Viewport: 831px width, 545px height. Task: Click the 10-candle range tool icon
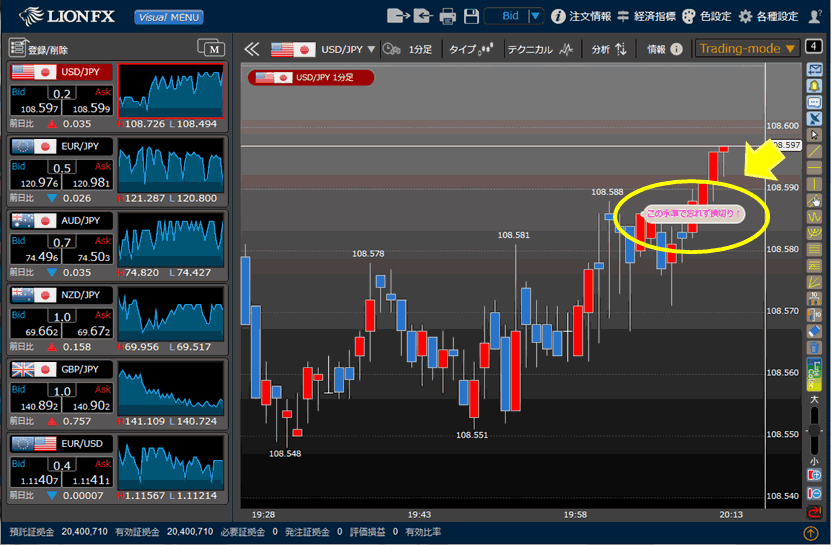point(814,298)
